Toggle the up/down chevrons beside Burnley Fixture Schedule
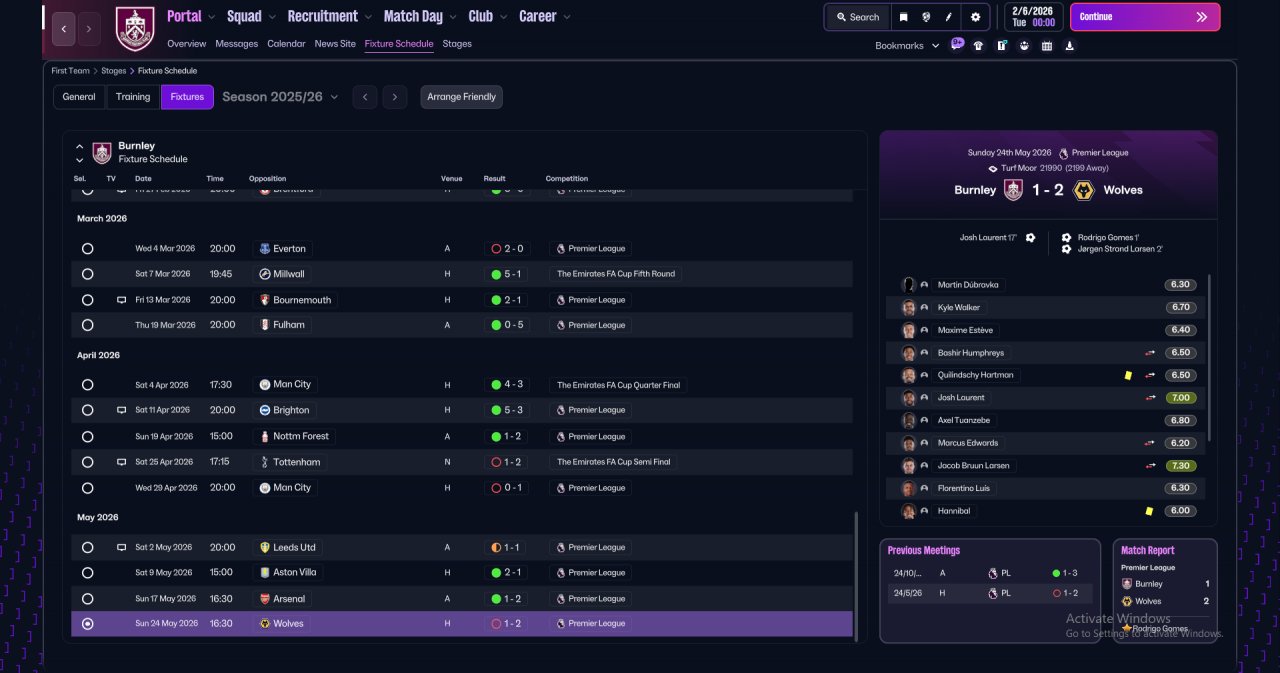Viewport: 1280px width, 673px height. [x=80, y=153]
